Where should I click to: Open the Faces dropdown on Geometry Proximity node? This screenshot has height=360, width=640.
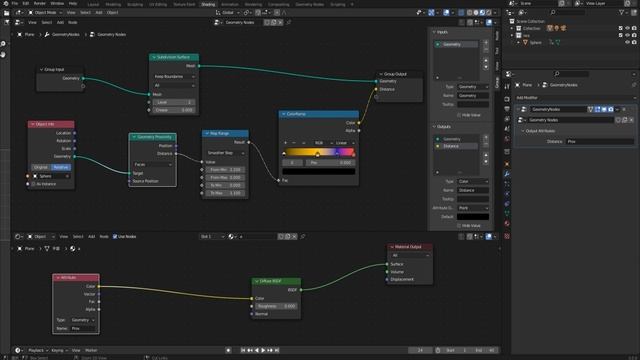pyautogui.click(x=153, y=164)
